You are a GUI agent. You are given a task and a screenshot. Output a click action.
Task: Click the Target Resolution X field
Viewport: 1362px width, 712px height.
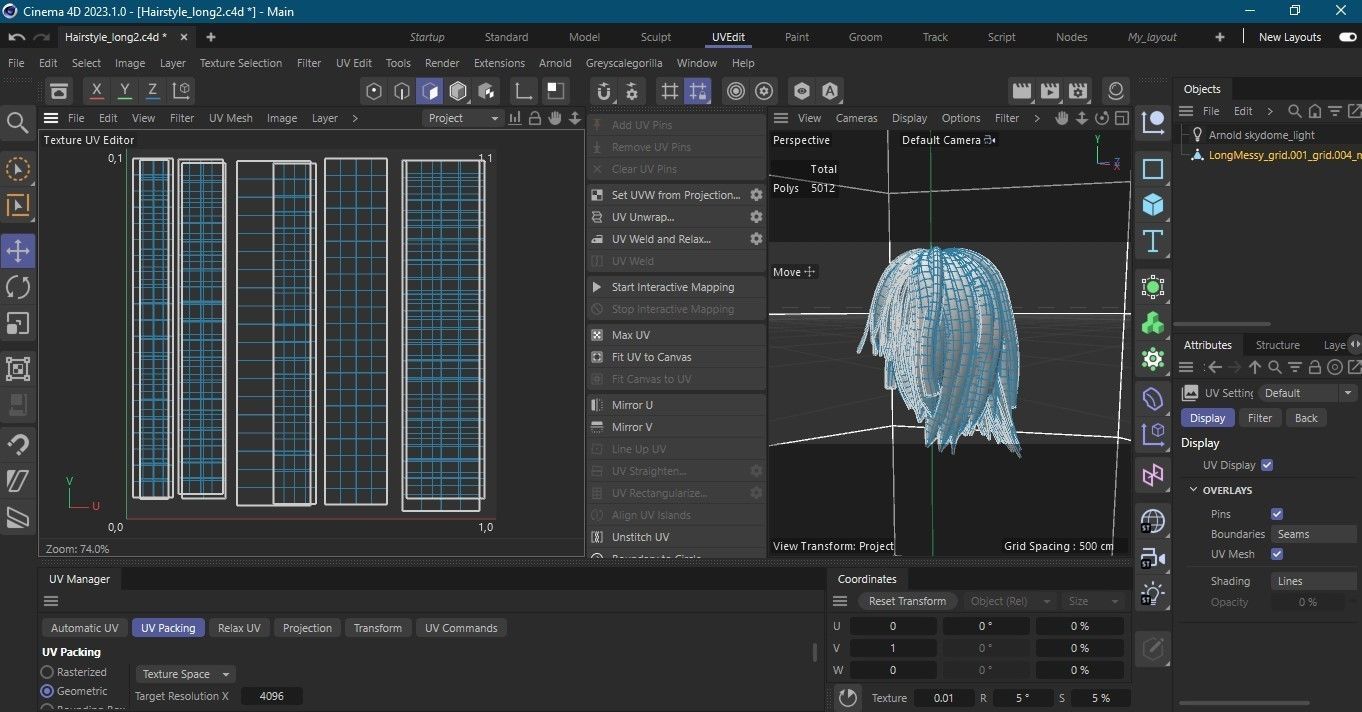click(x=270, y=696)
